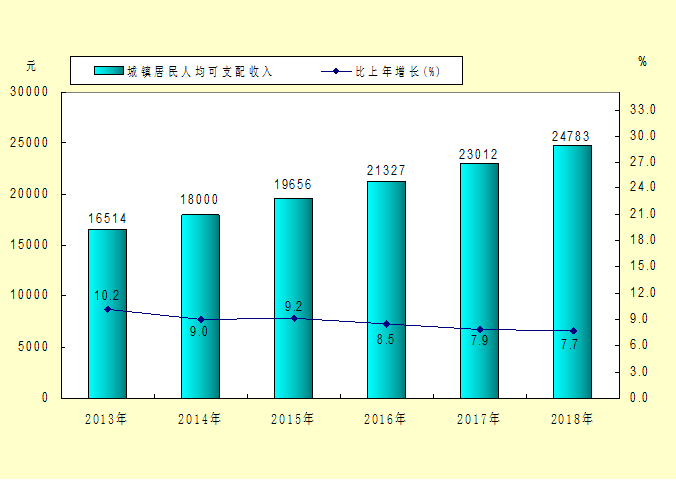This screenshot has height=481, width=676.
Task: Select the value label 16514
Action: pos(107,219)
